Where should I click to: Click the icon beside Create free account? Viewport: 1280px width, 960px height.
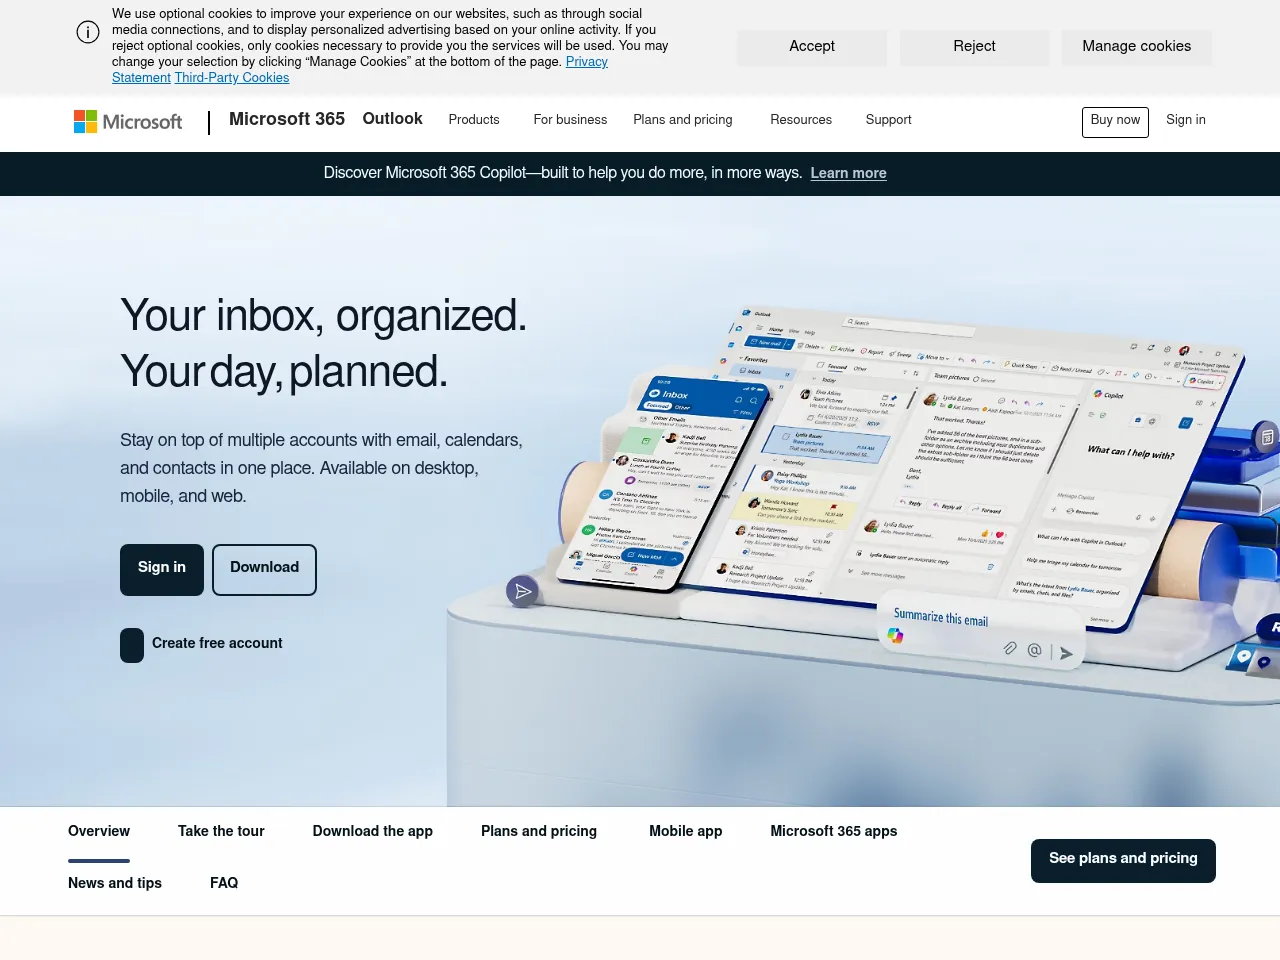[x=132, y=645]
